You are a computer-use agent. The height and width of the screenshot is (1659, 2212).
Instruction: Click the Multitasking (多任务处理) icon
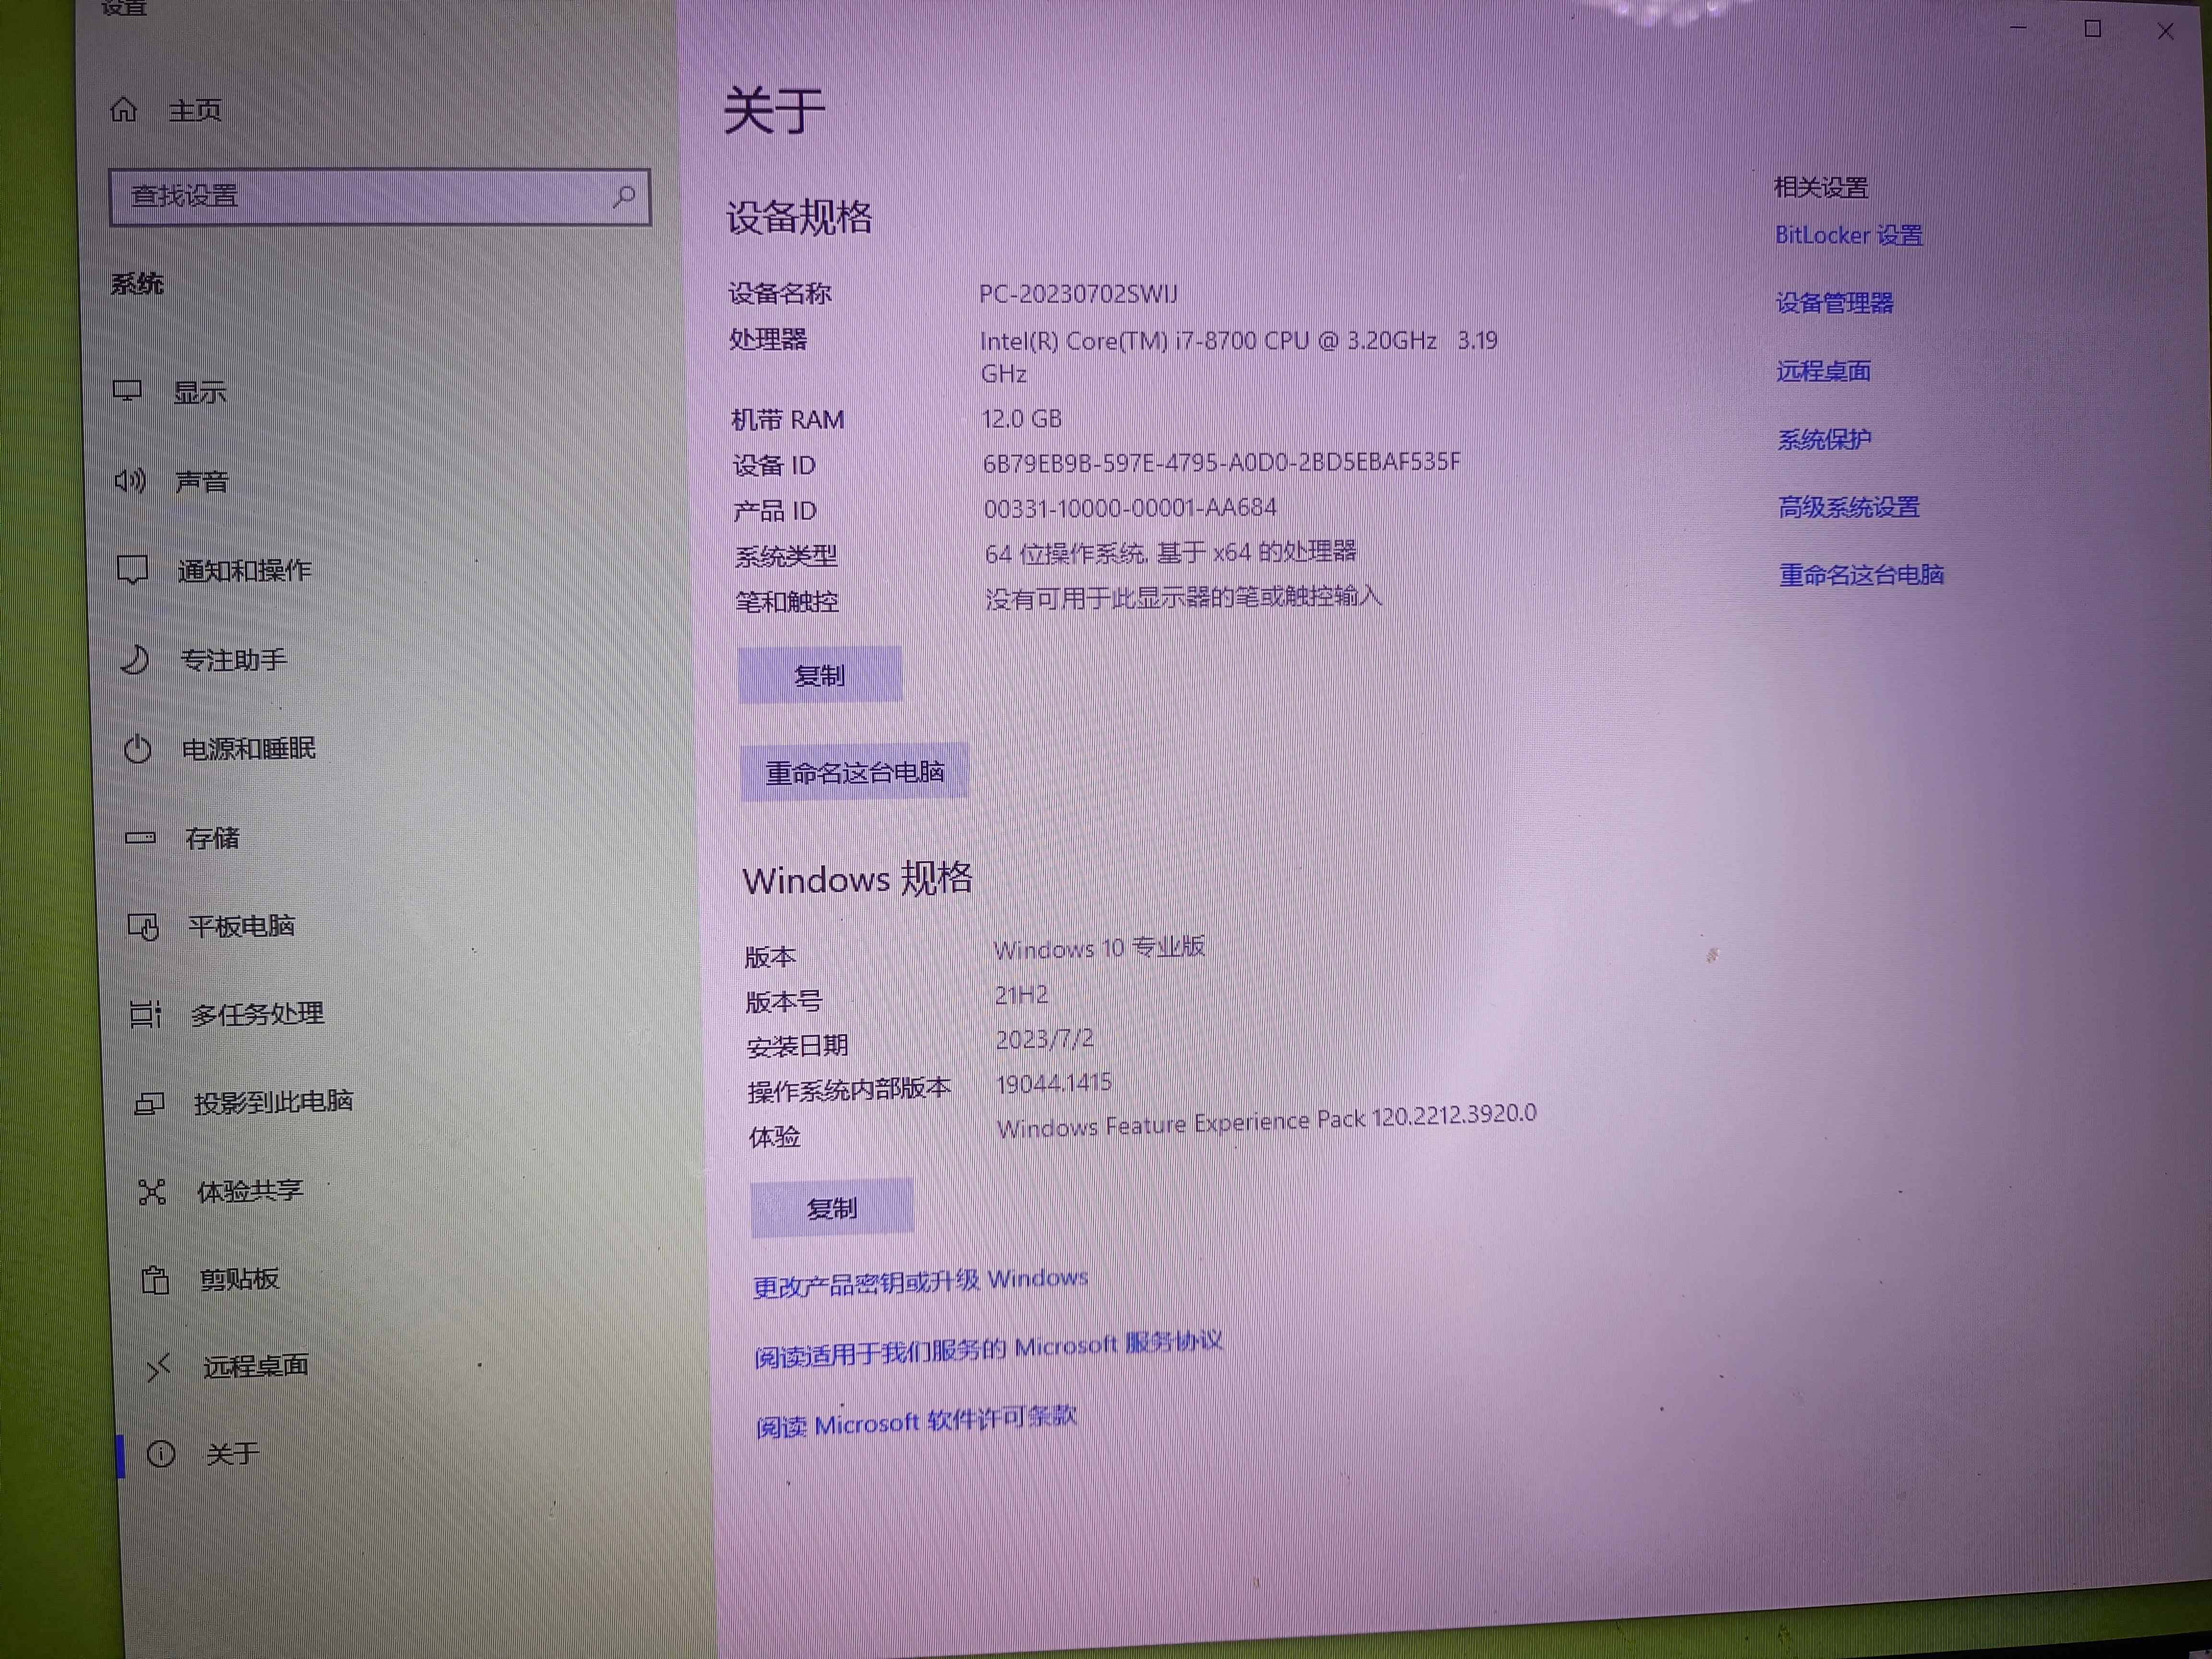pos(145,1014)
